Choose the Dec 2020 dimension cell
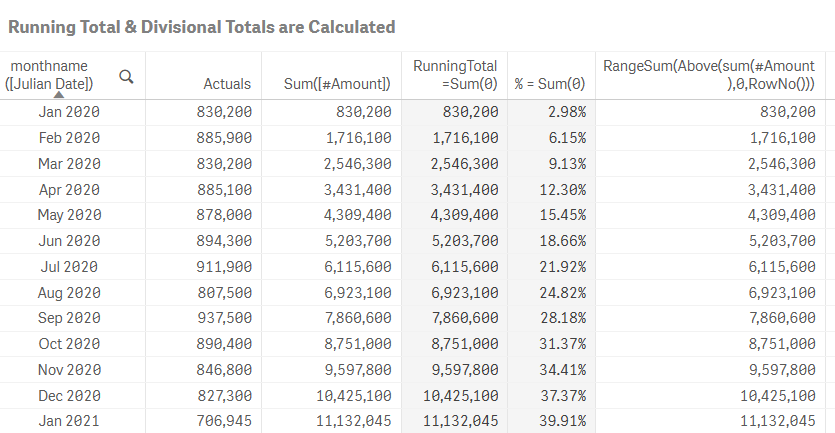 pyautogui.click(x=69, y=395)
